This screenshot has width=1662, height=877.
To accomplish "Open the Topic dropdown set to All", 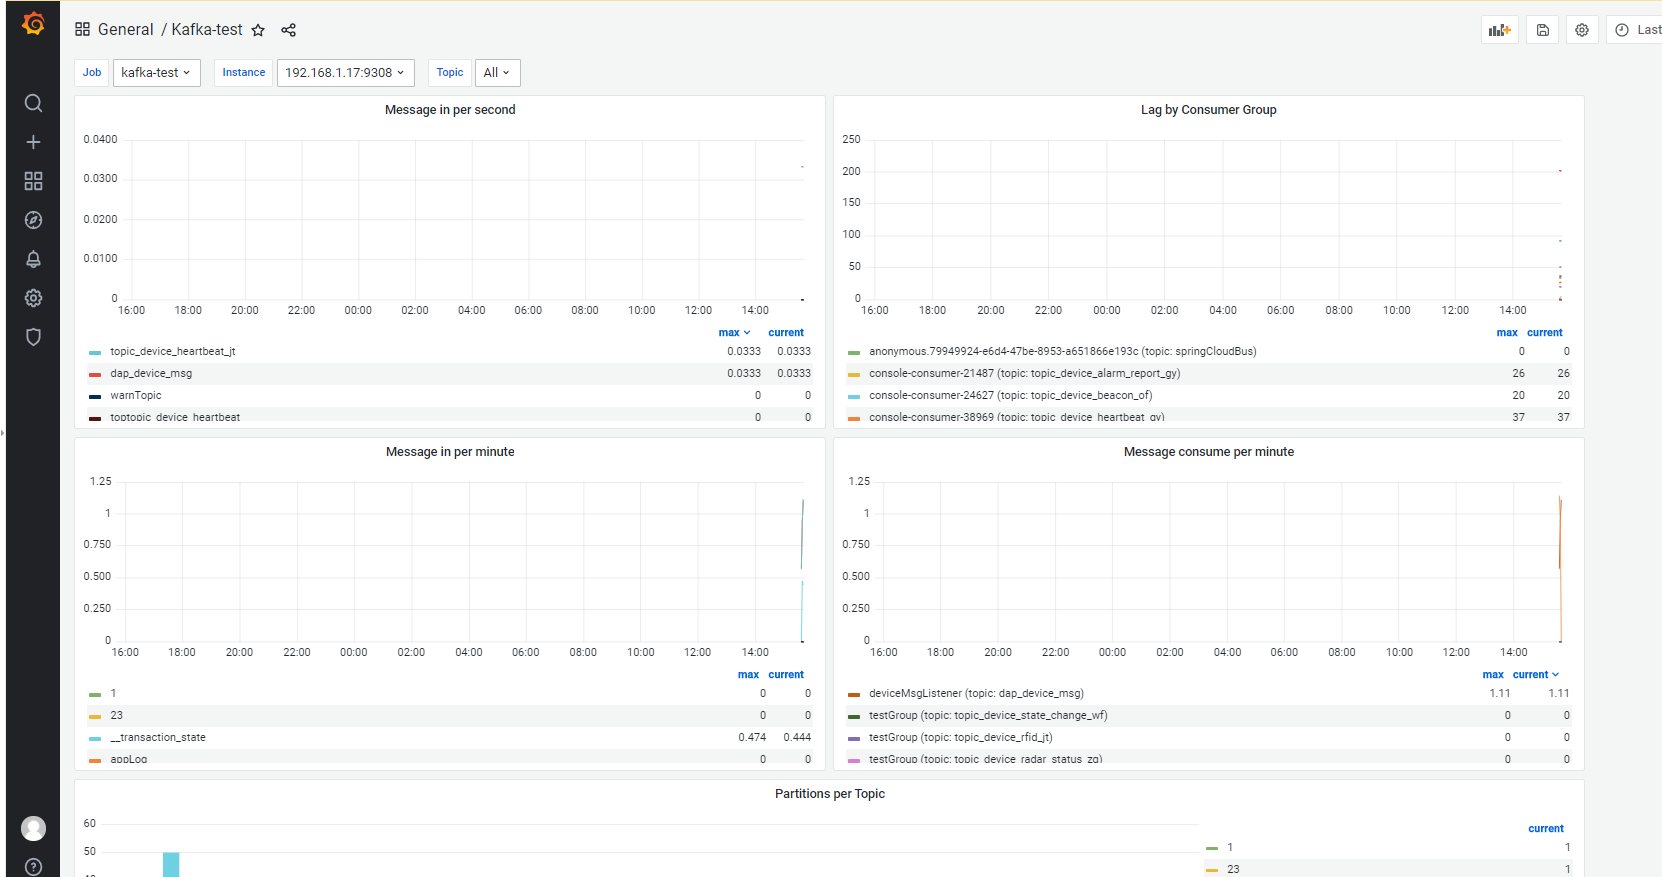I will coord(497,73).
